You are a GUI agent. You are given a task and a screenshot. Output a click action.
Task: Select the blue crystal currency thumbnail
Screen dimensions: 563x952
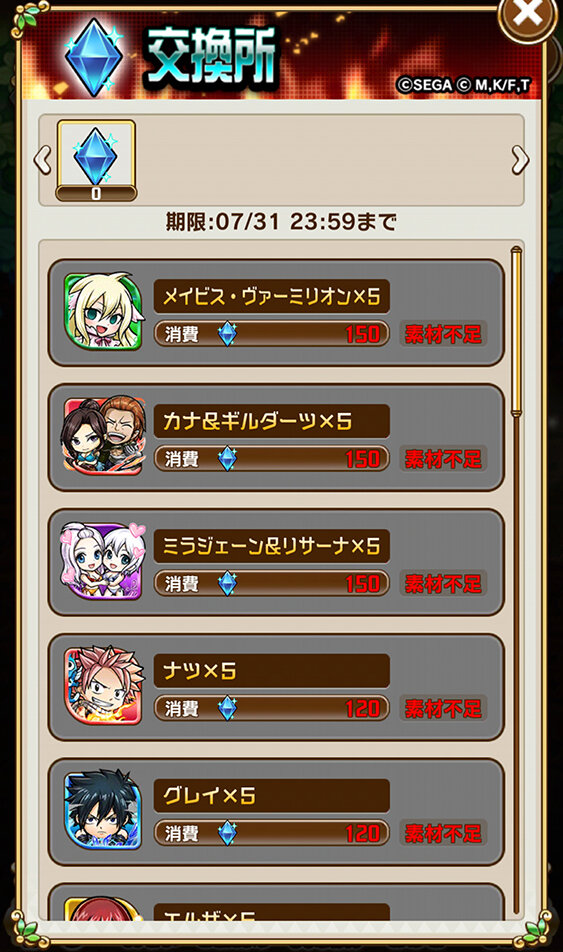coord(96,160)
